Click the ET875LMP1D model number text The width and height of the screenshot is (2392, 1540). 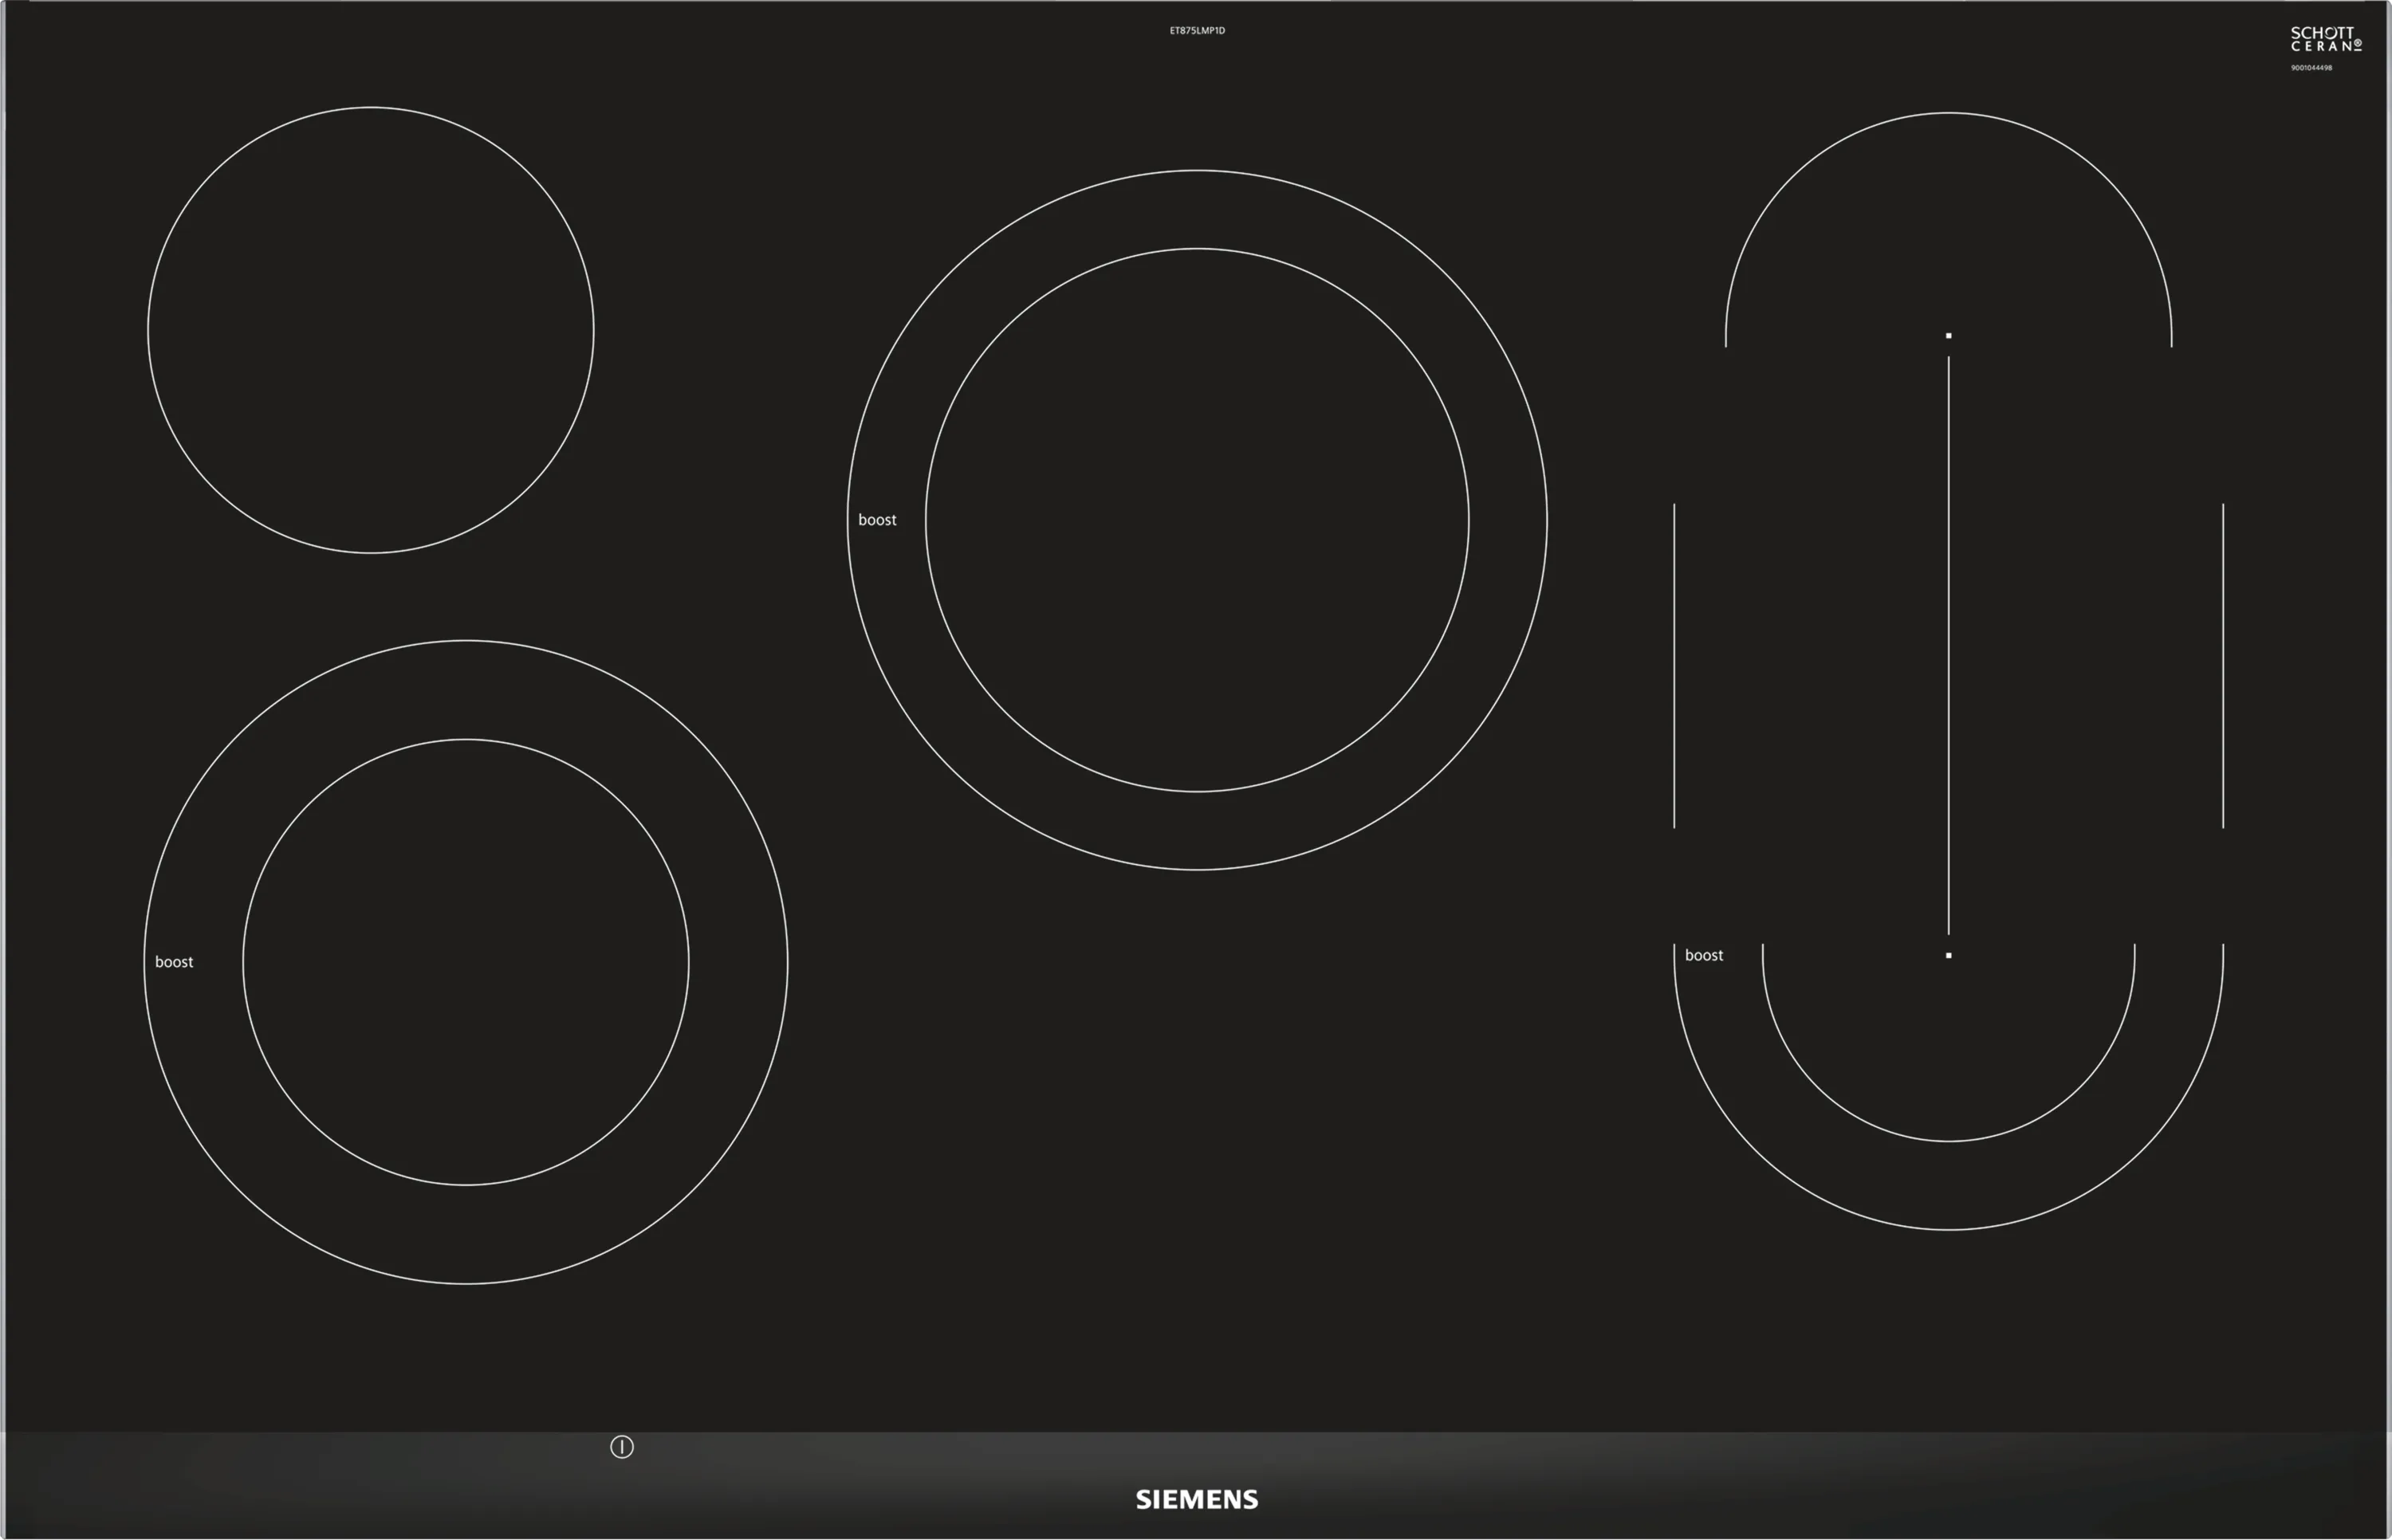coord(1197,31)
